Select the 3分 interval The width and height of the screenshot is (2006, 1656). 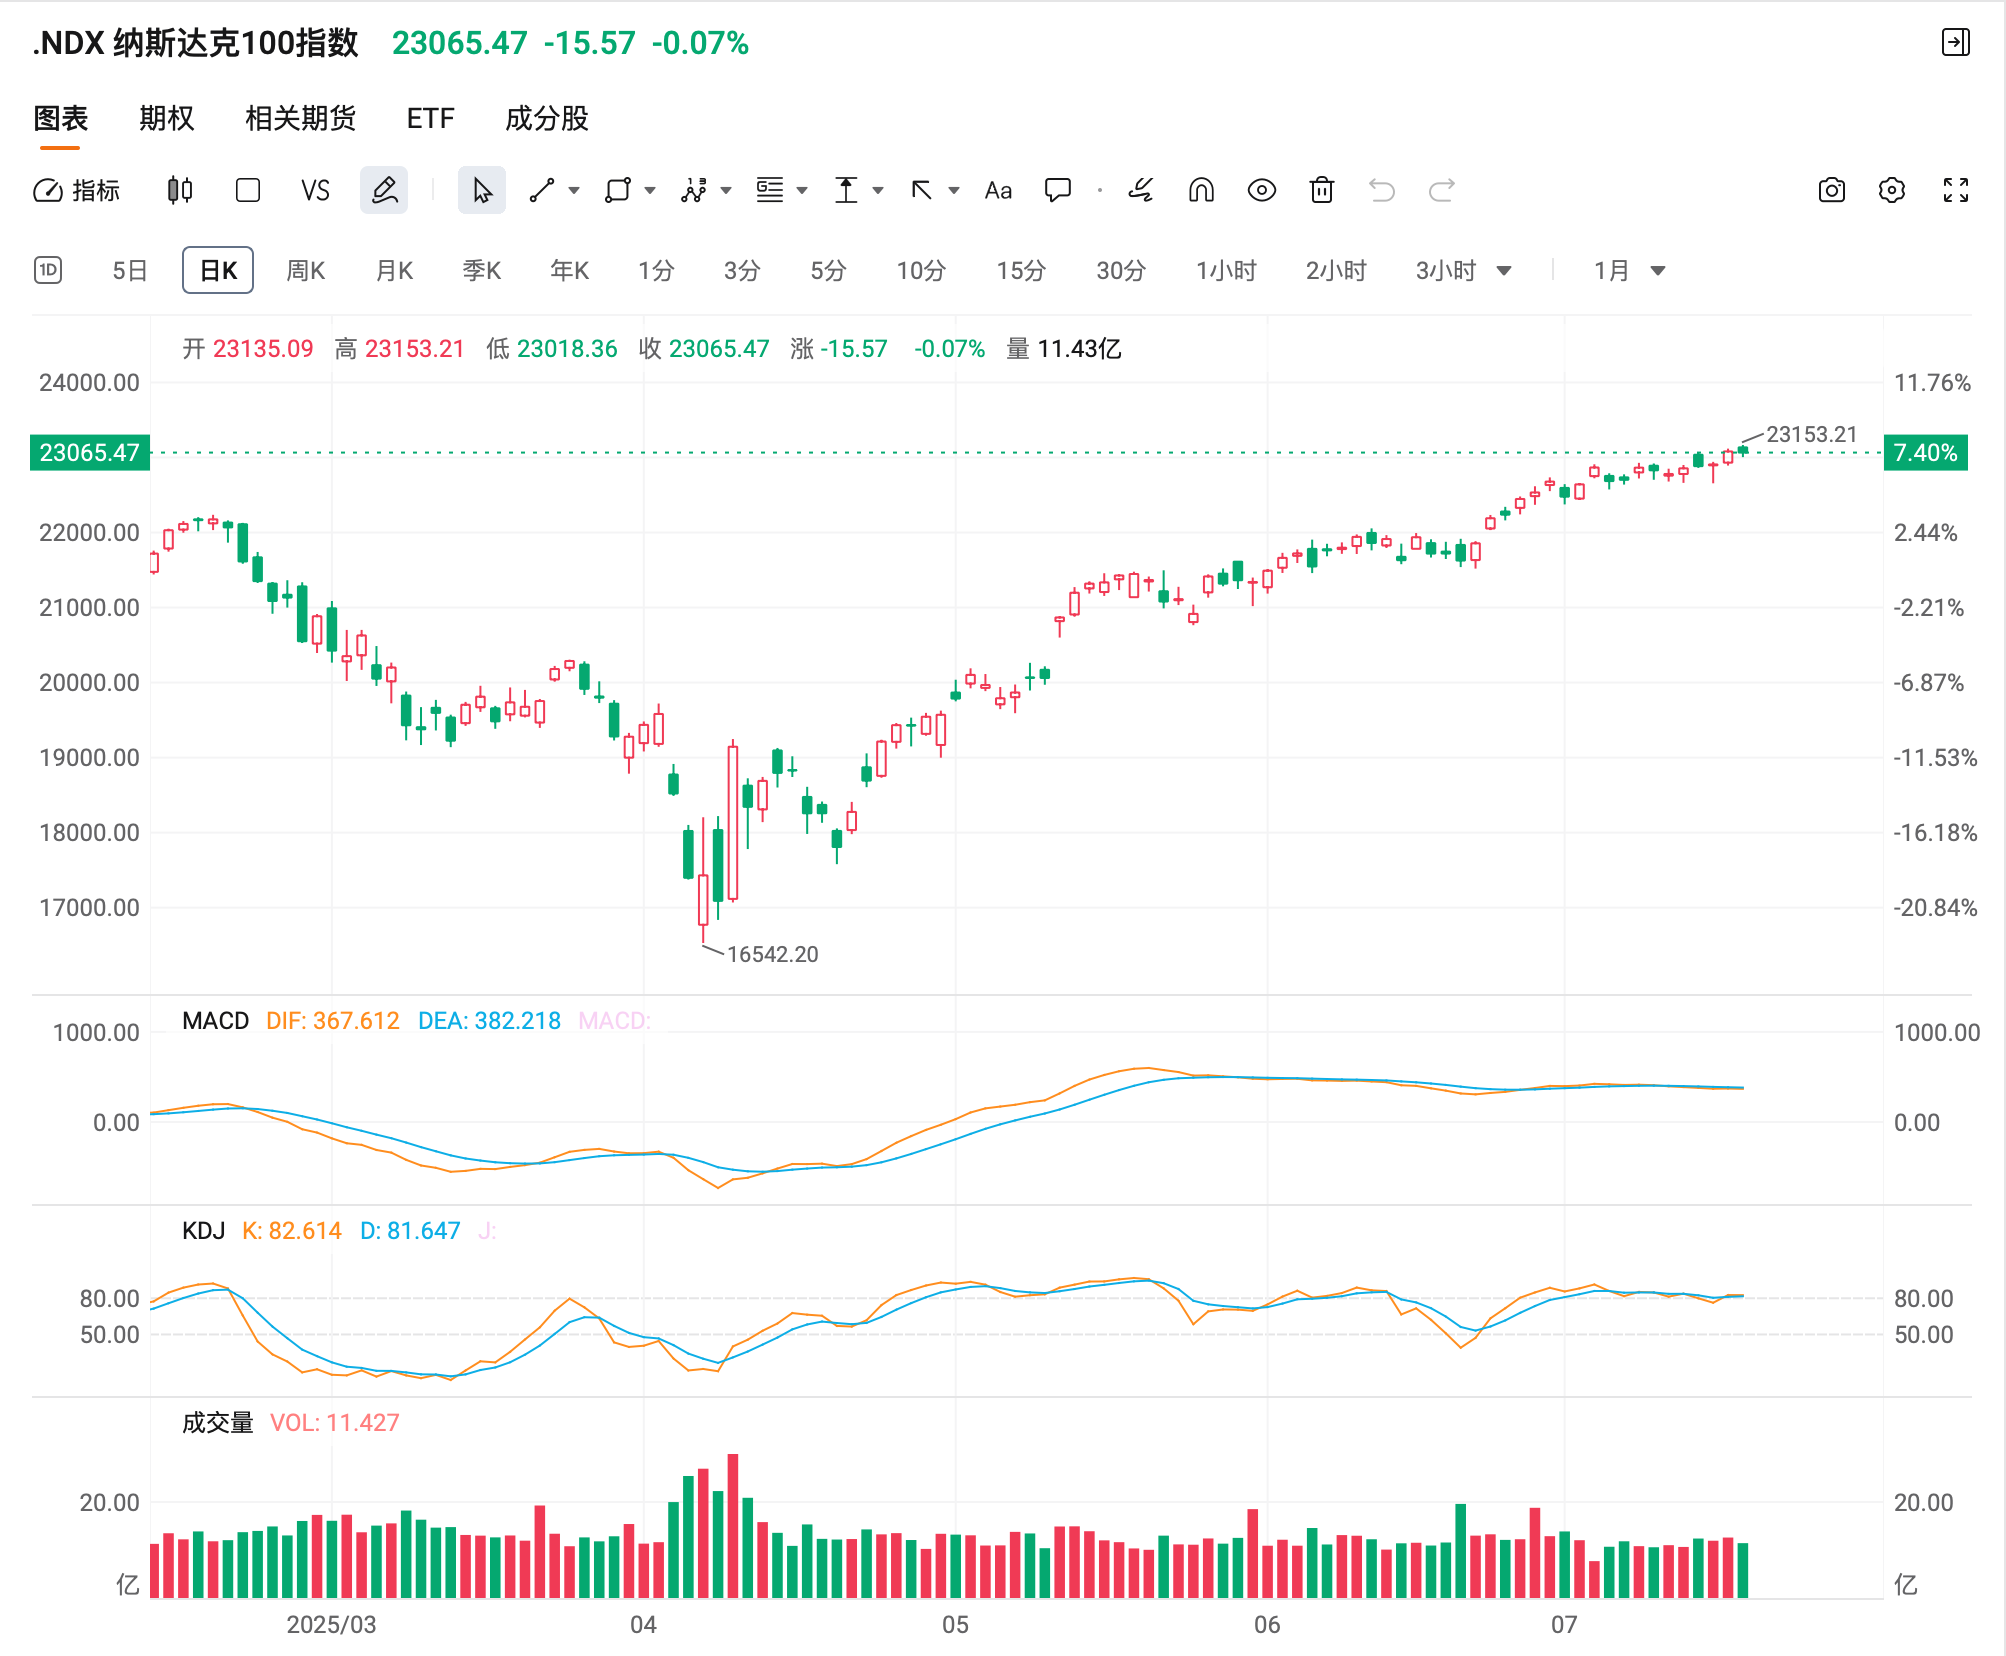[742, 270]
